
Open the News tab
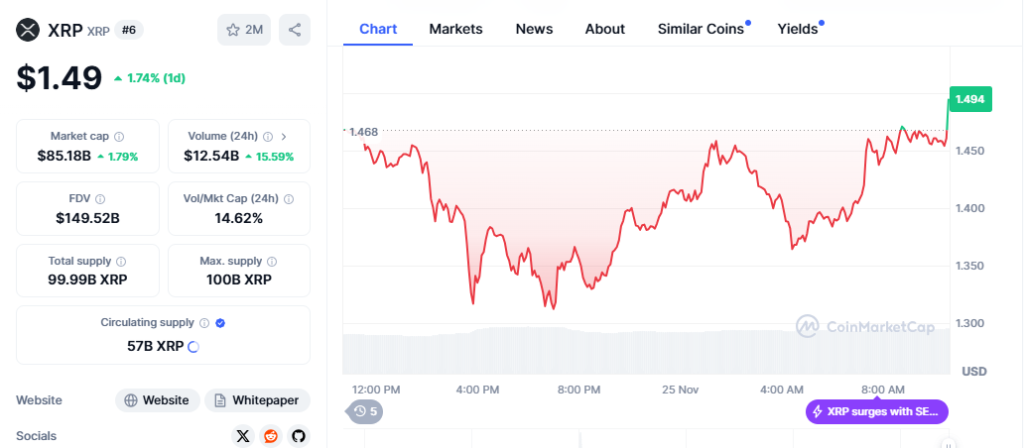click(x=534, y=29)
